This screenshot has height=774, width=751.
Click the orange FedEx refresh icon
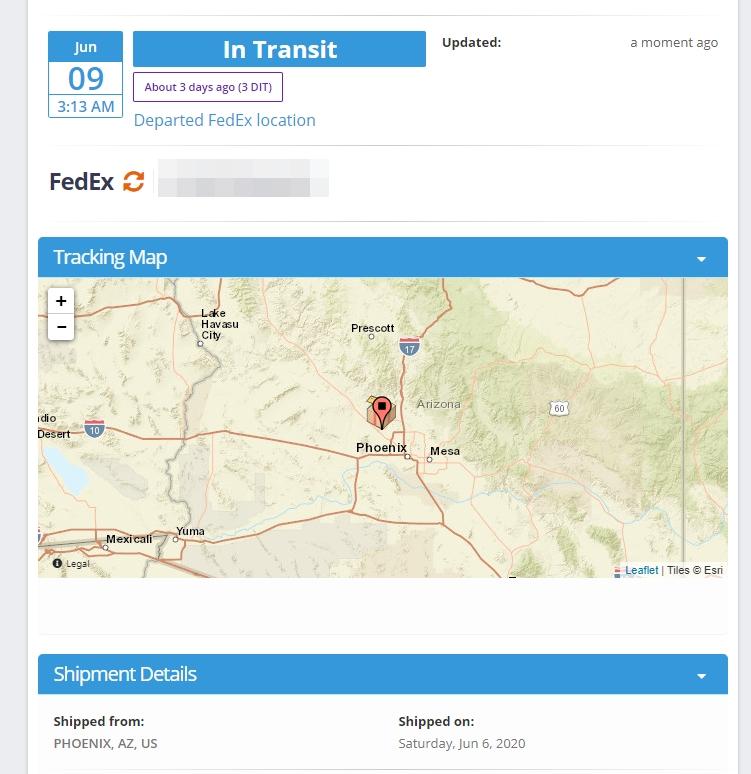pyautogui.click(x=134, y=182)
